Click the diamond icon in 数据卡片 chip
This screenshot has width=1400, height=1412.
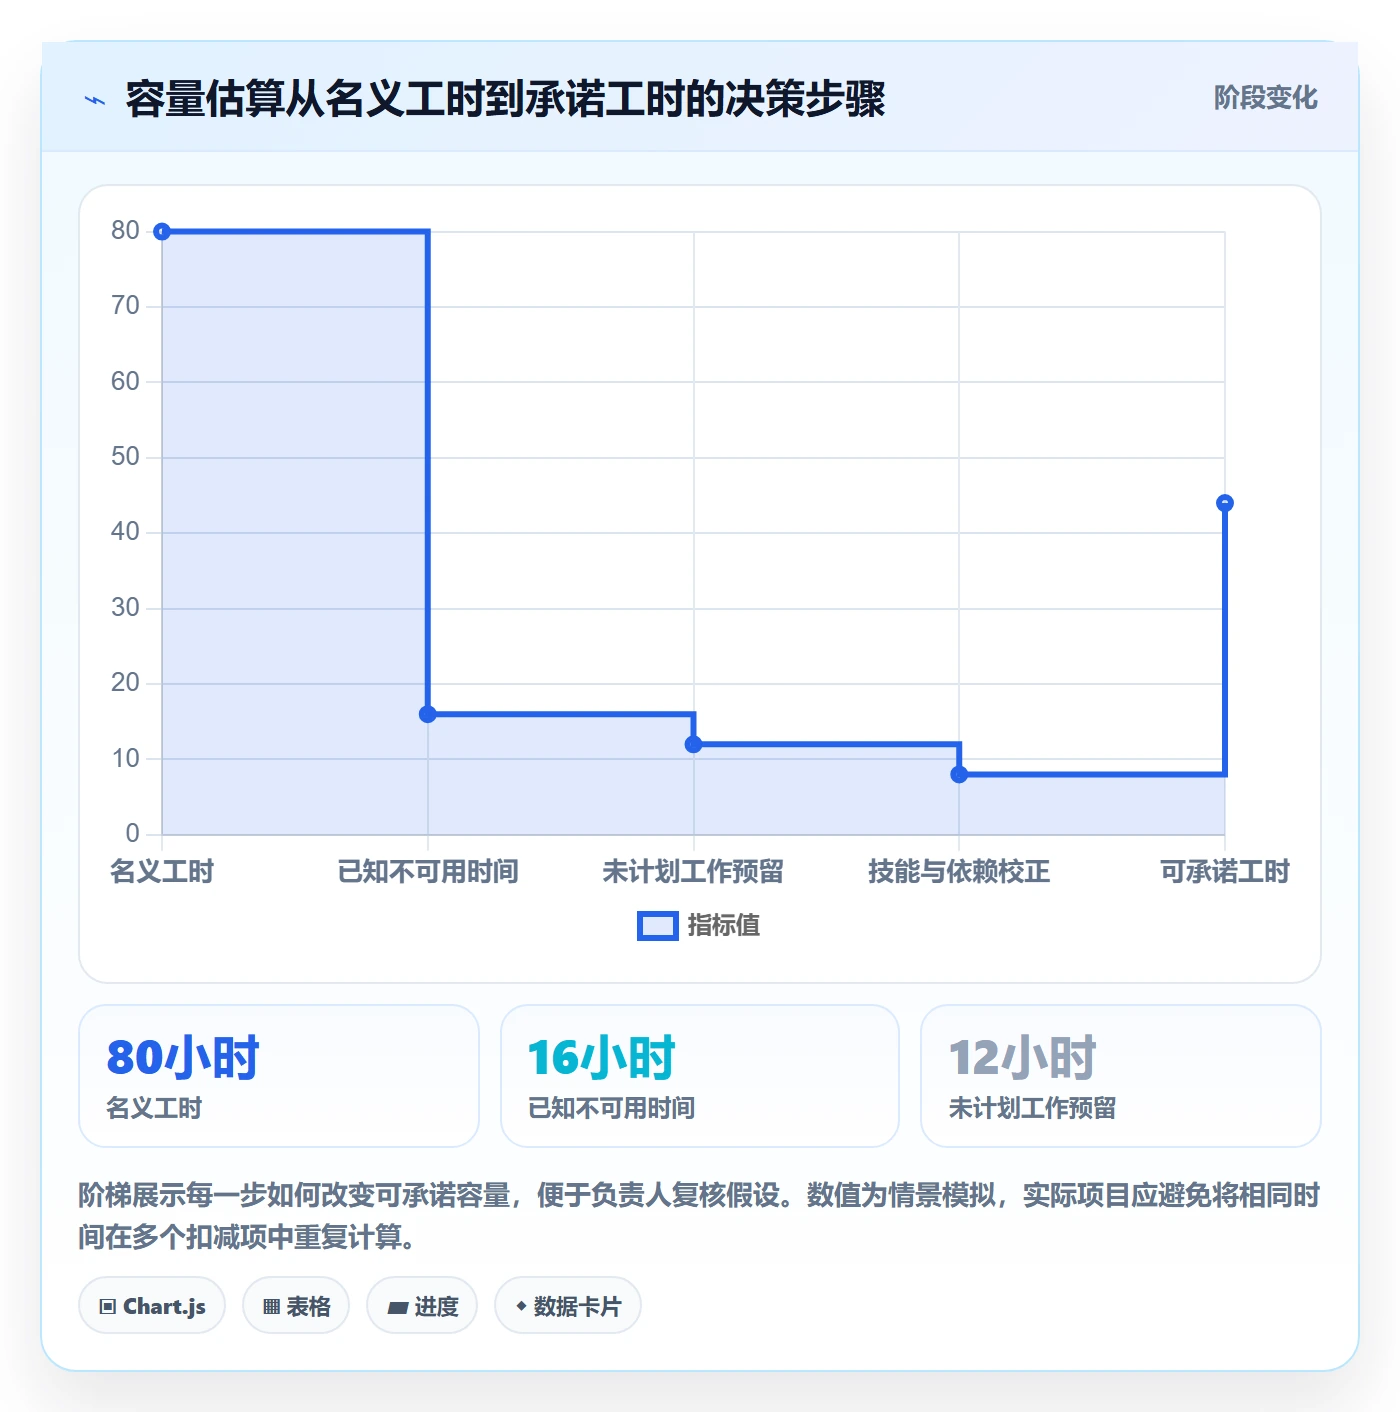point(521,1306)
